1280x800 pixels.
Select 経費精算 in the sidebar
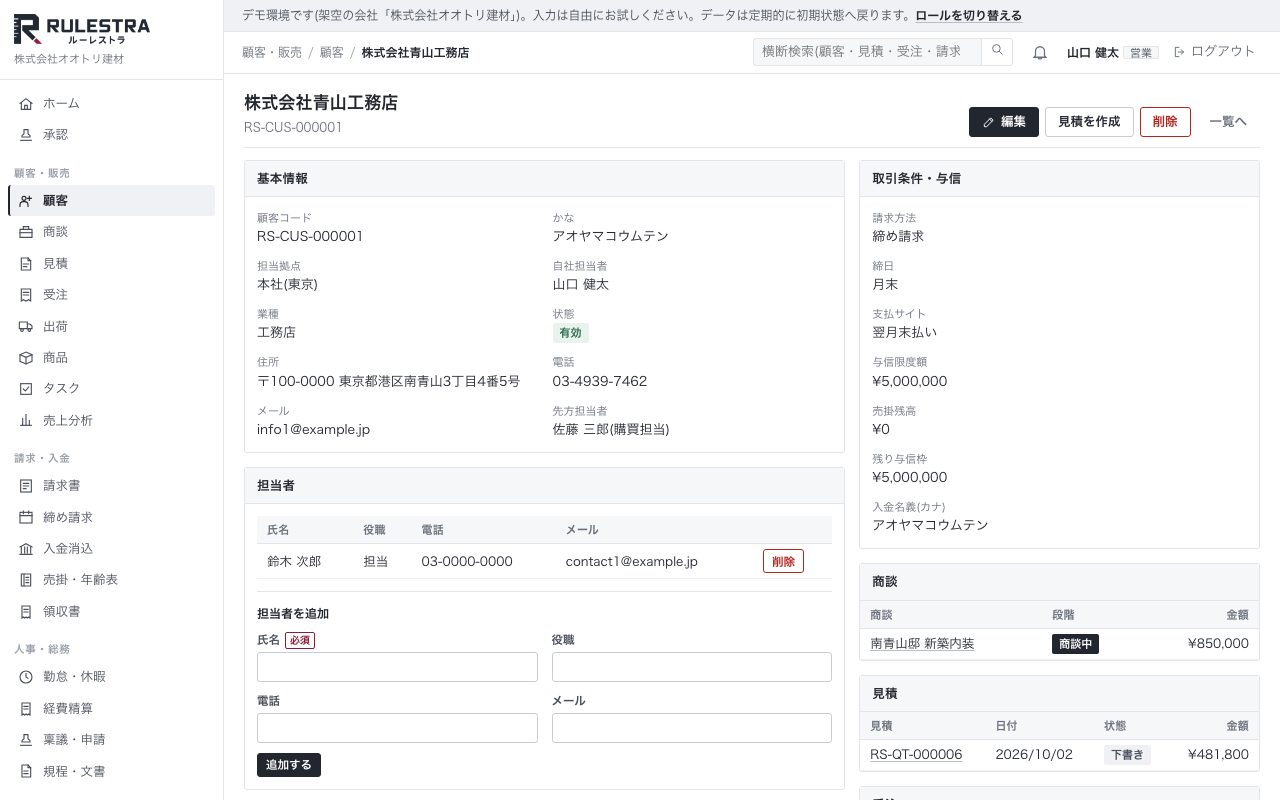coord(112,708)
